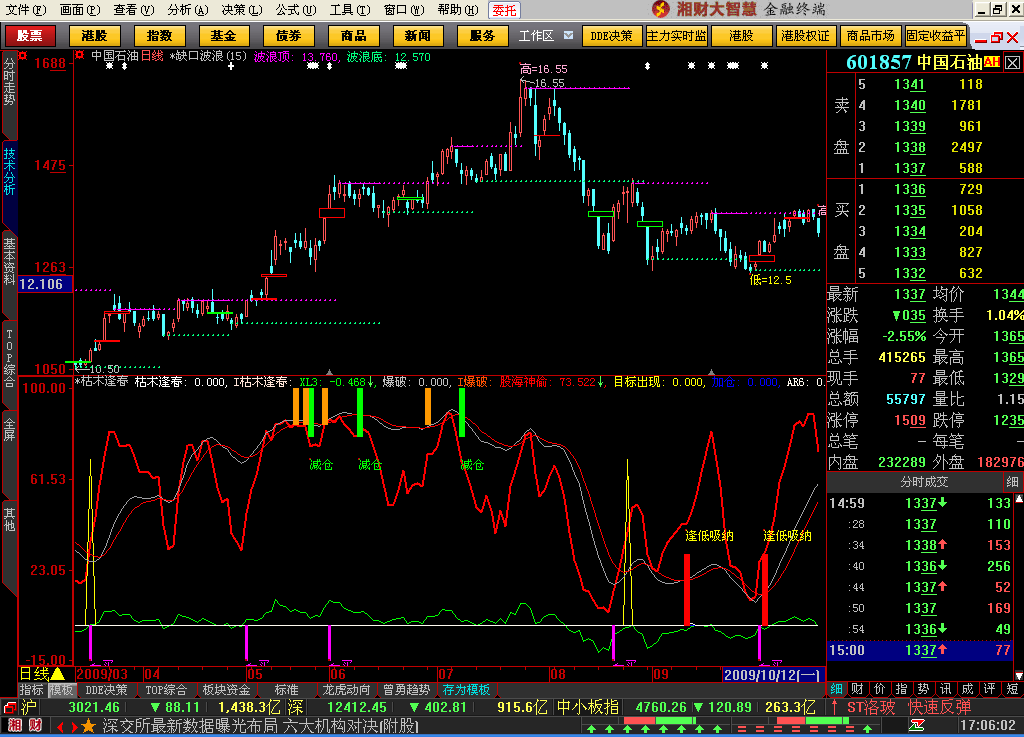This screenshot has width=1024, height=737.
Task: Select the 评 tab in quote panel
Action: [990, 689]
